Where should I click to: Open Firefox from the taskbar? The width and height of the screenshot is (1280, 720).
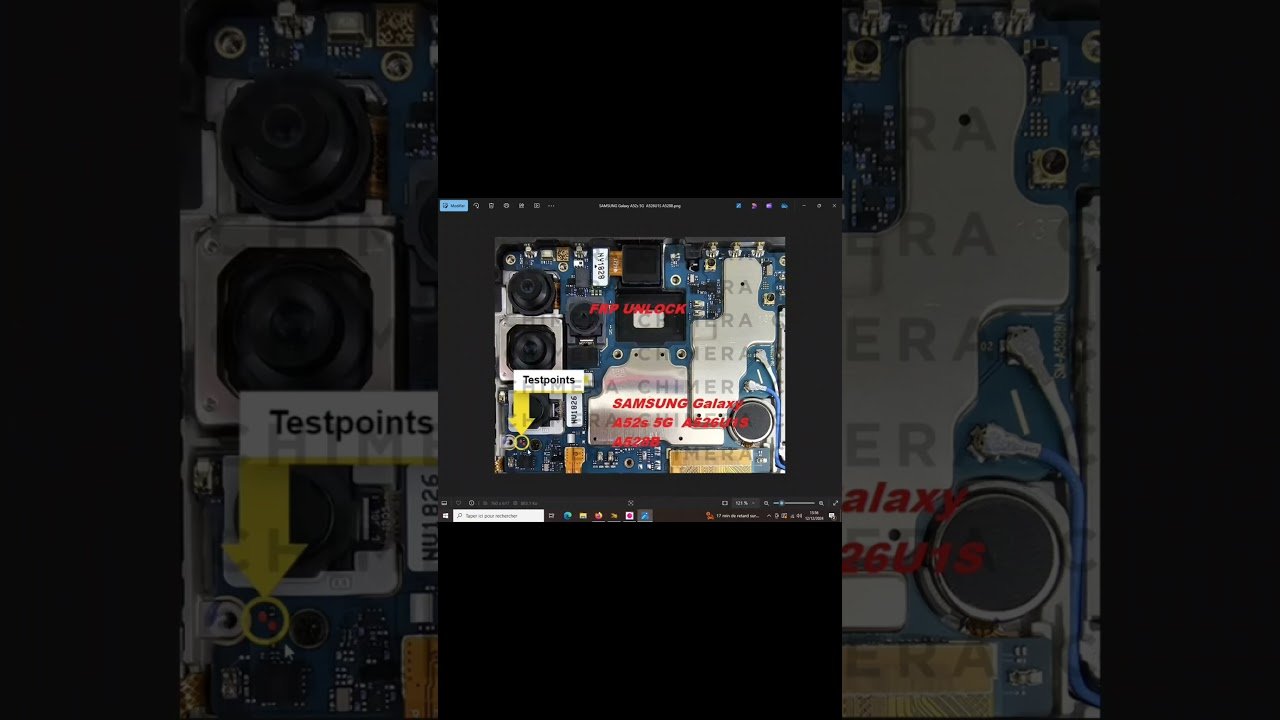click(x=598, y=516)
